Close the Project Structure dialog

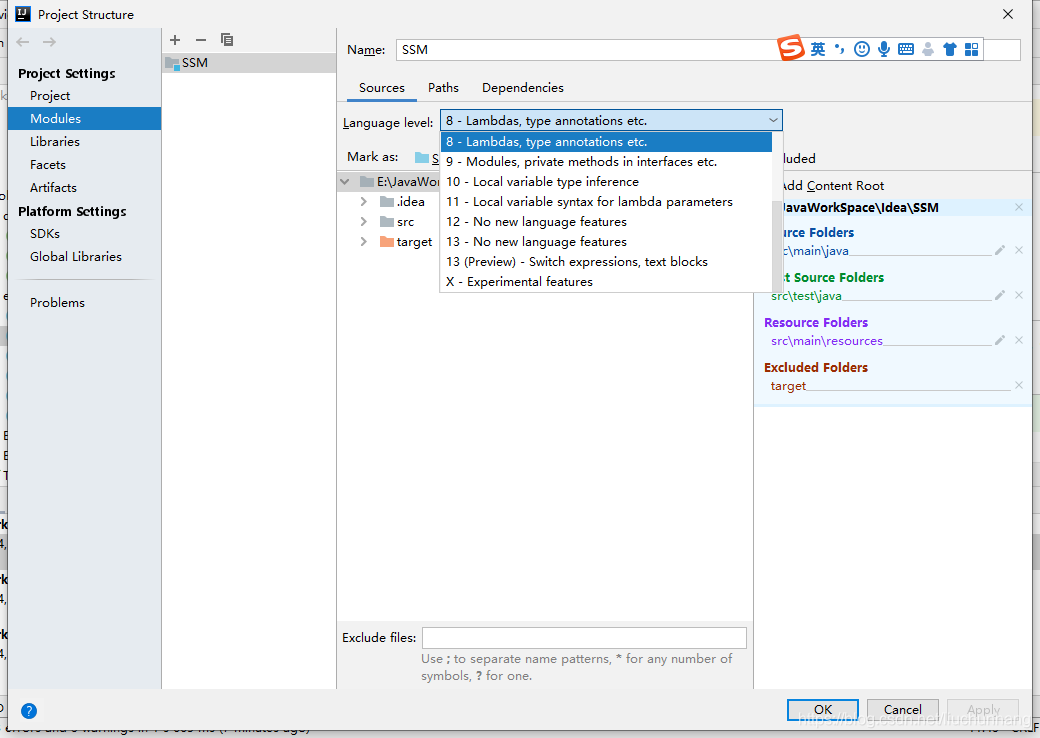tap(1008, 14)
